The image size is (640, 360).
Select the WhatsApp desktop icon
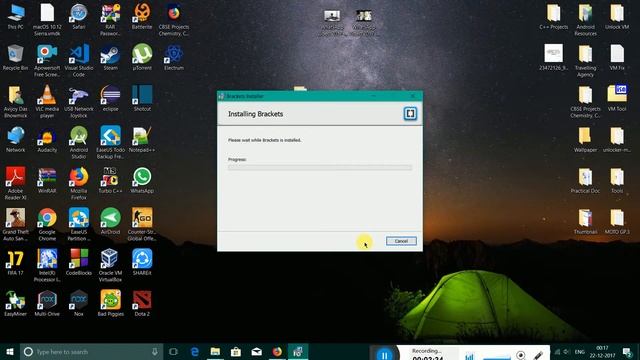142,181
